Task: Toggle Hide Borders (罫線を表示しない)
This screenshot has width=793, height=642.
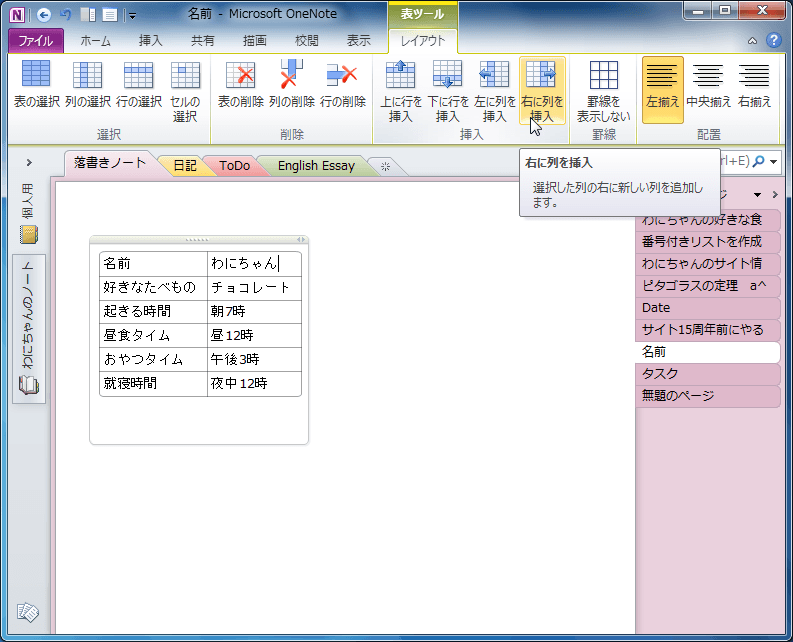Action: coord(603,91)
